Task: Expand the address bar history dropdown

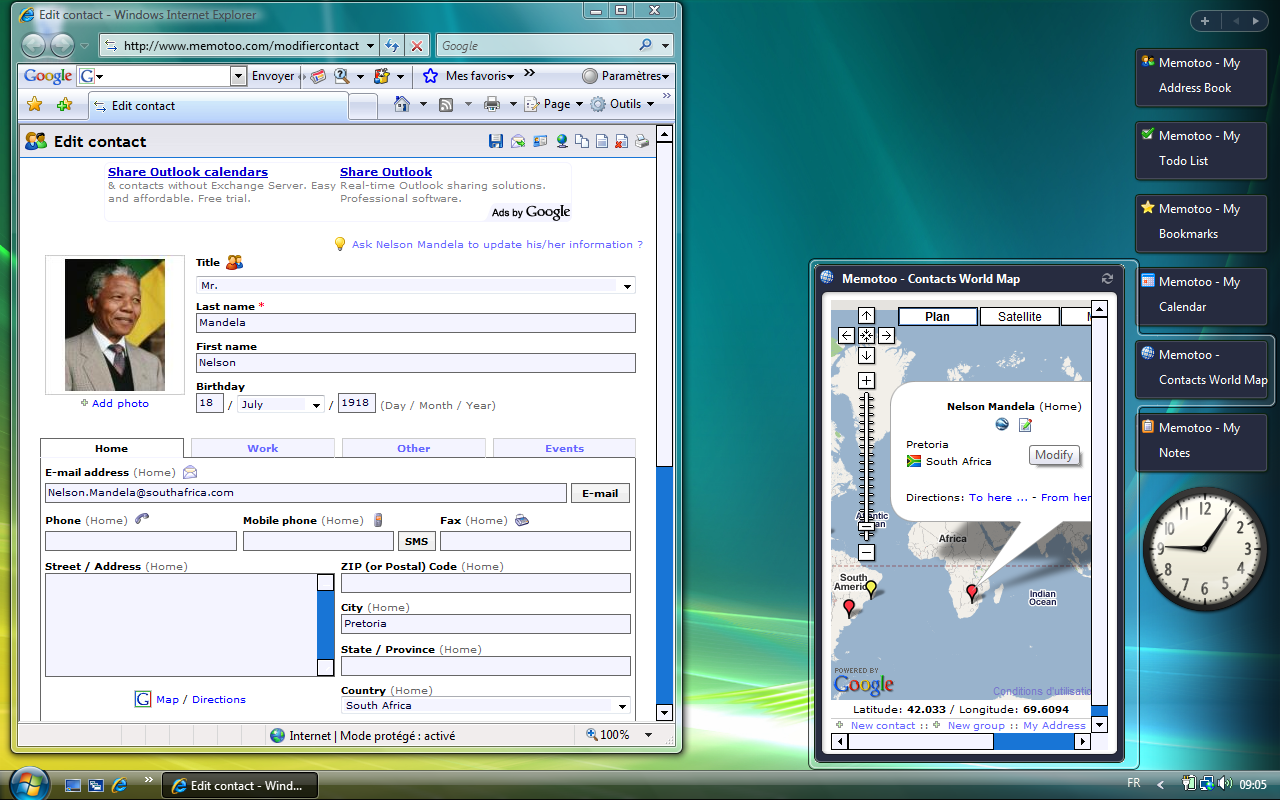Action: pyautogui.click(x=370, y=46)
